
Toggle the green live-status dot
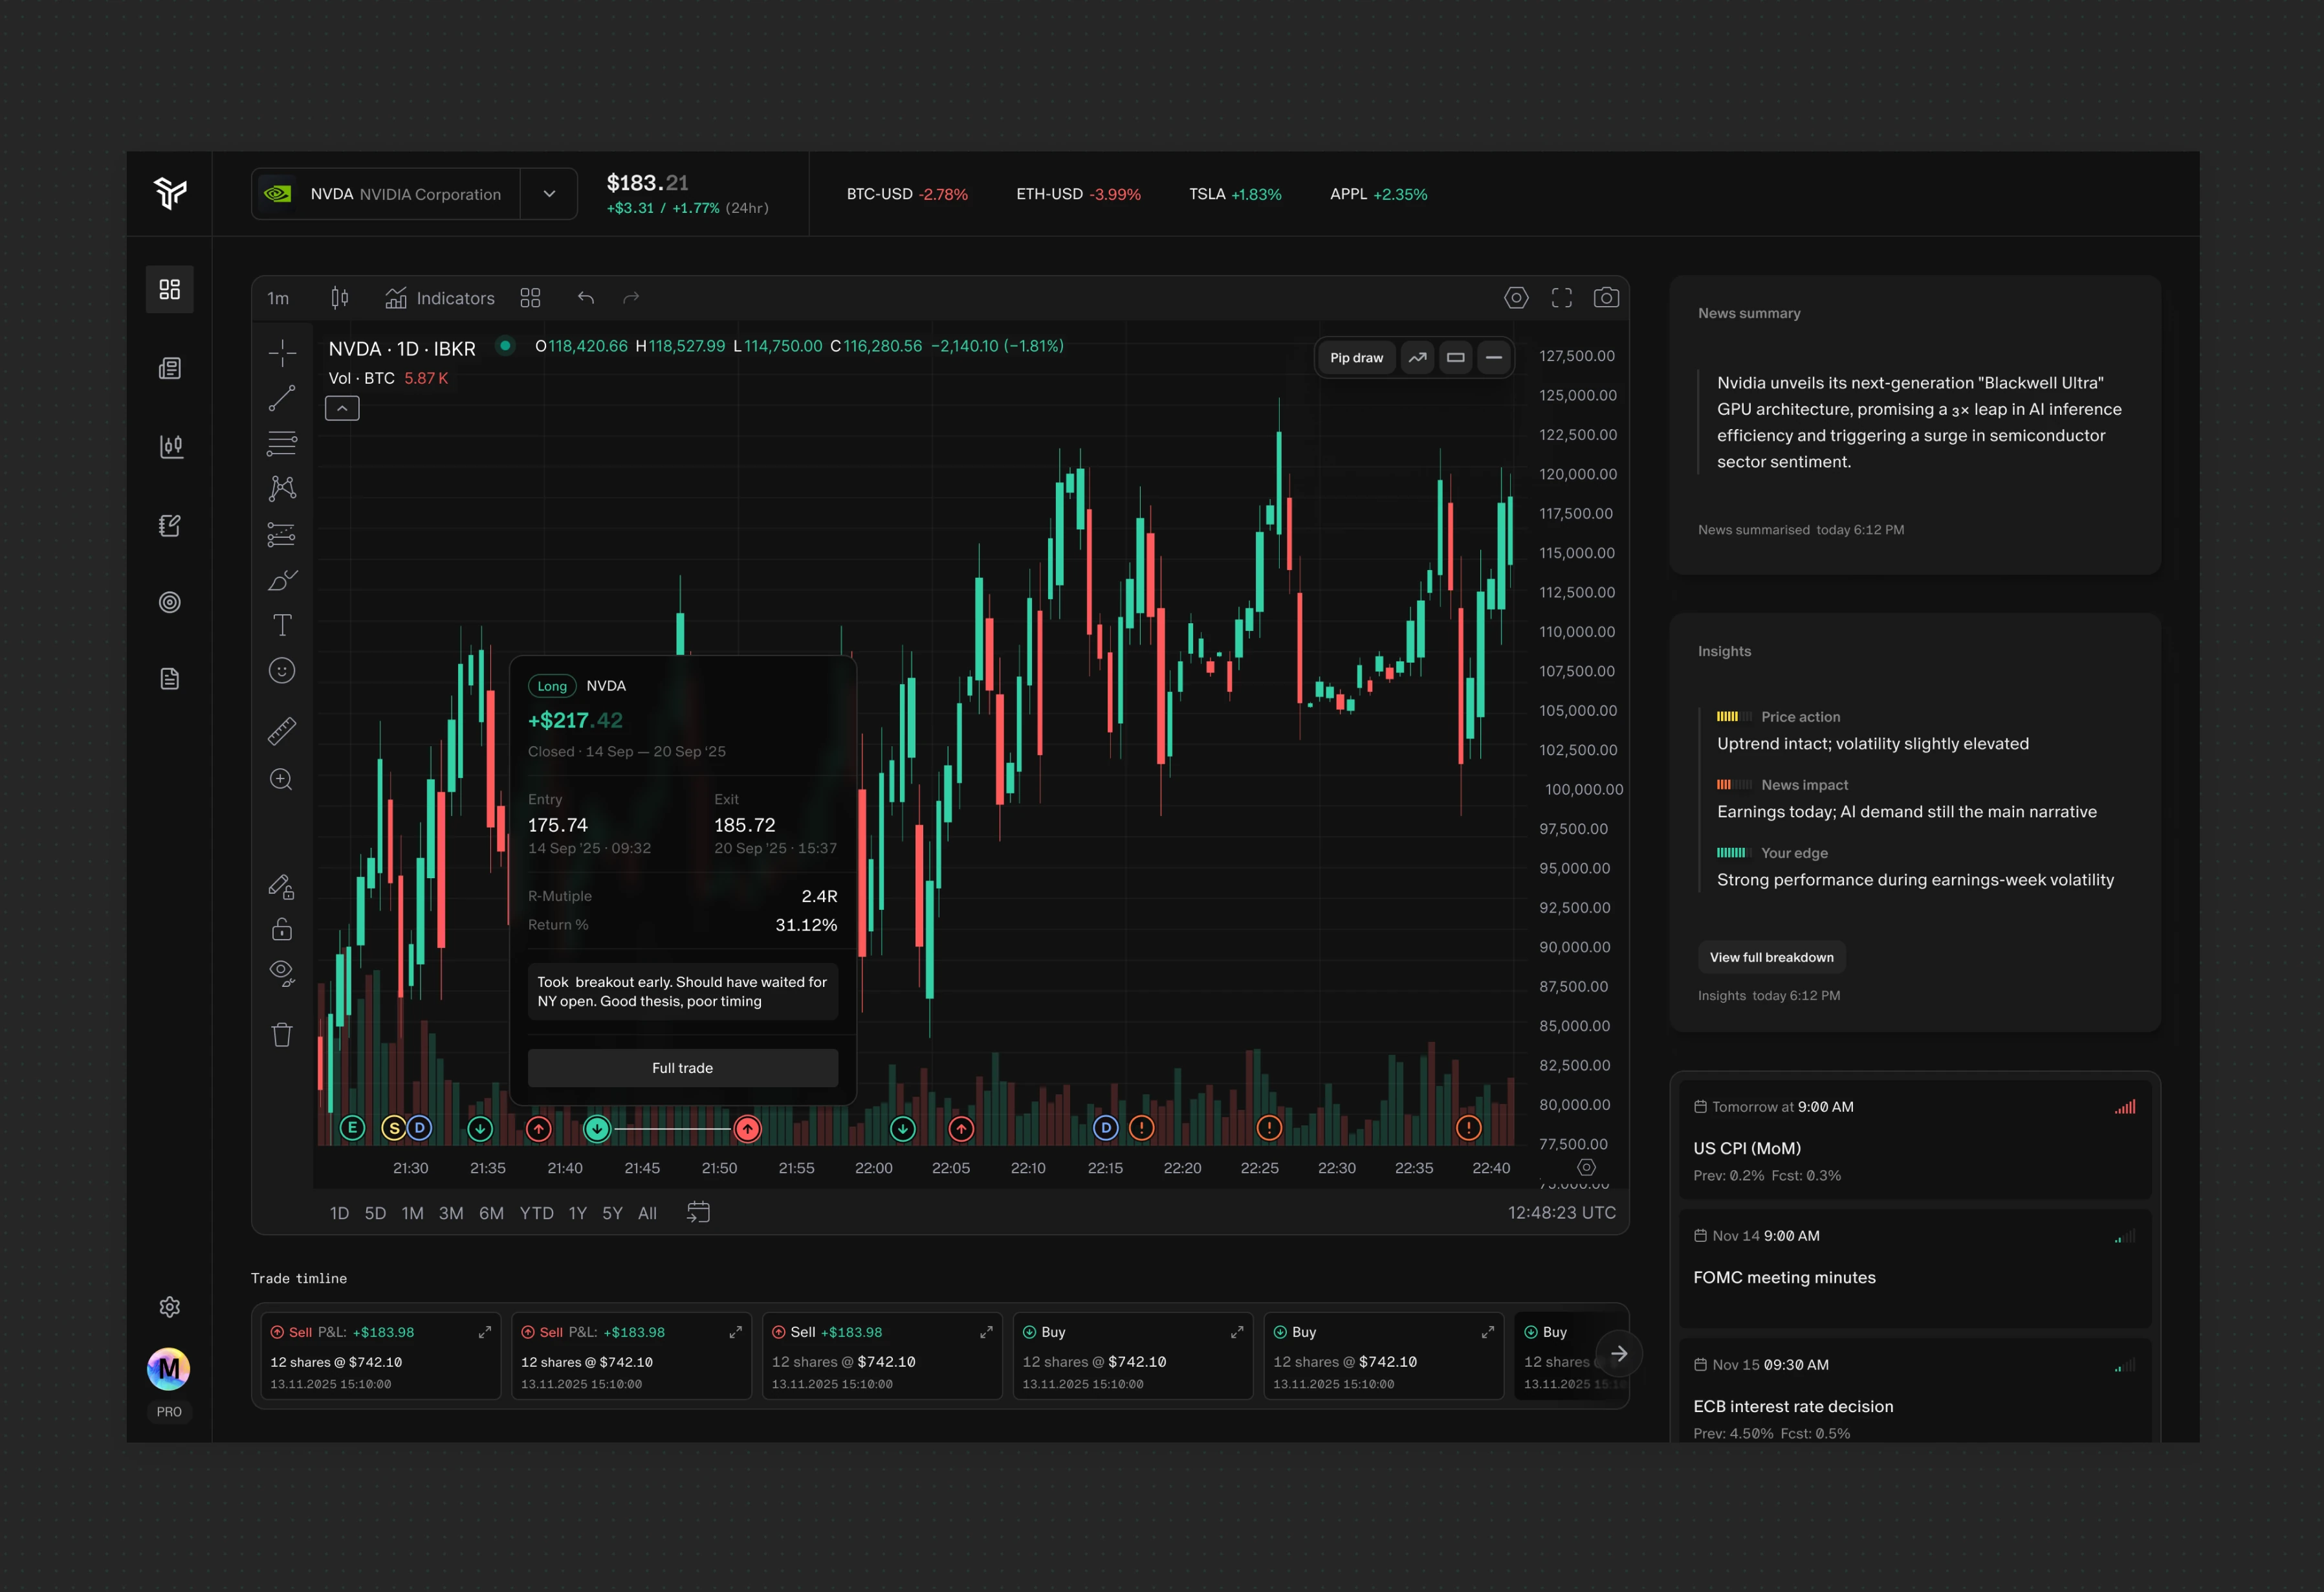[x=505, y=346]
